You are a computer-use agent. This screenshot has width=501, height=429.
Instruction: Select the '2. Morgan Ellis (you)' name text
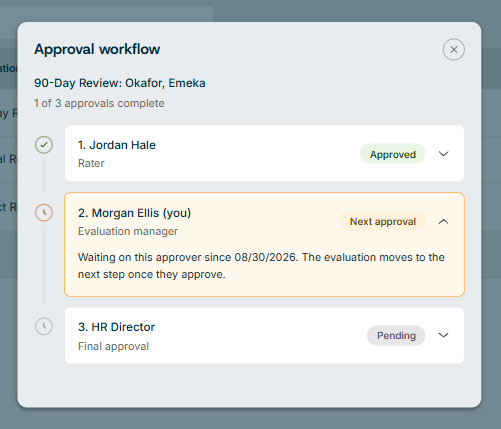134,213
